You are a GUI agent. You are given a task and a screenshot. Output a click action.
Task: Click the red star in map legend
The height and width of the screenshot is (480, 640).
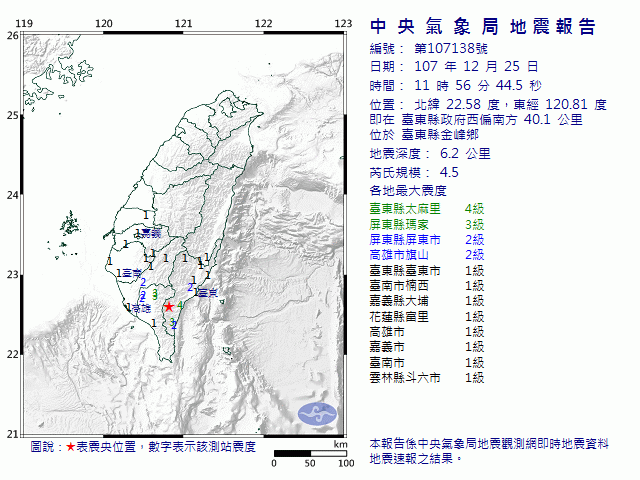tap(70, 446)
